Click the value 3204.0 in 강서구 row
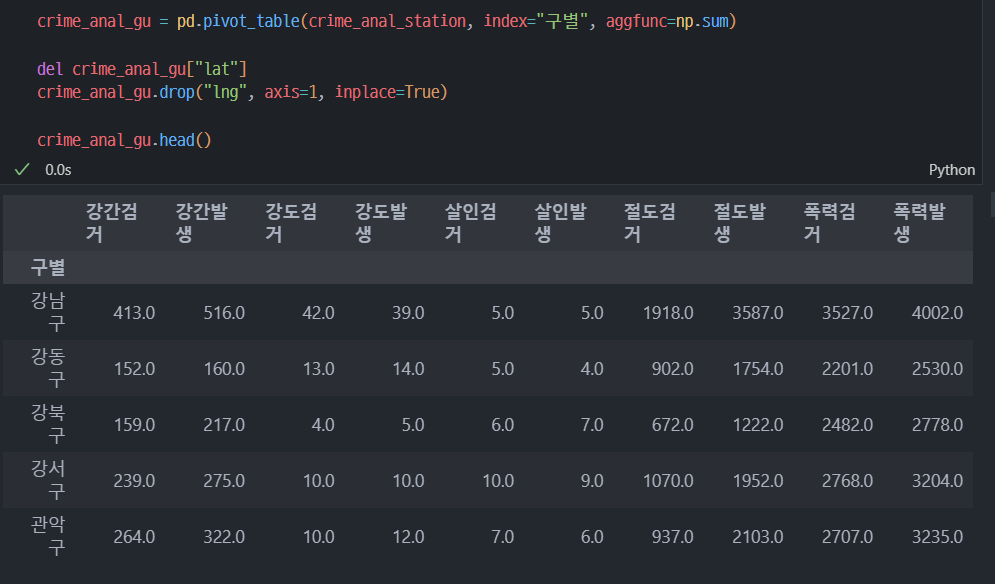995x584 pixels. 937,481
